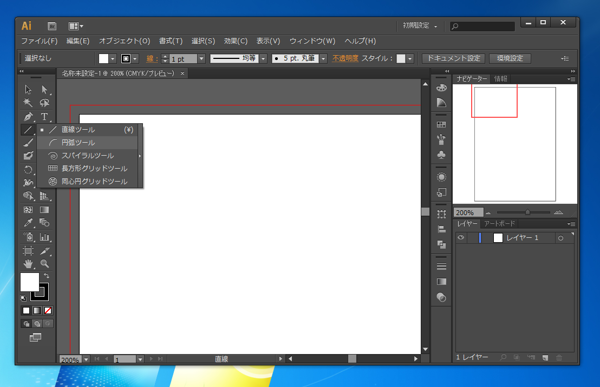Viewport: 600px width, 387px height.
Task: Choose スパイラルツール from the flyout
Action: [87, 155]
